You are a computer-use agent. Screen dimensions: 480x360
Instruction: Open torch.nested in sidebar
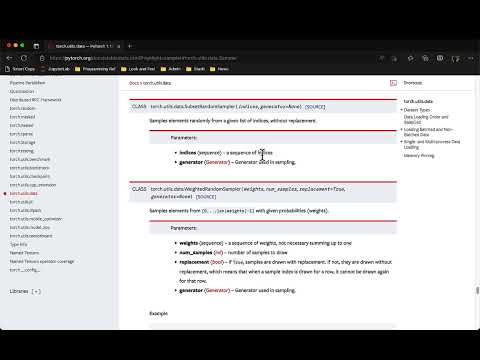22,125
